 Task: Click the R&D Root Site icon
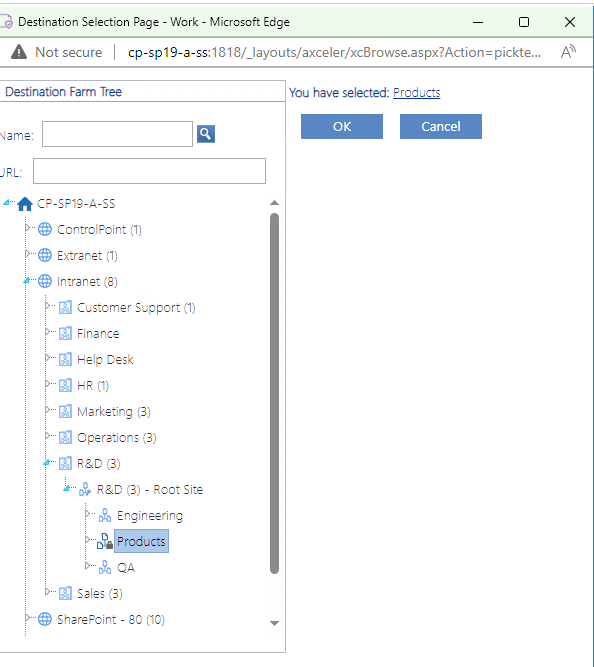click(85, 489)
